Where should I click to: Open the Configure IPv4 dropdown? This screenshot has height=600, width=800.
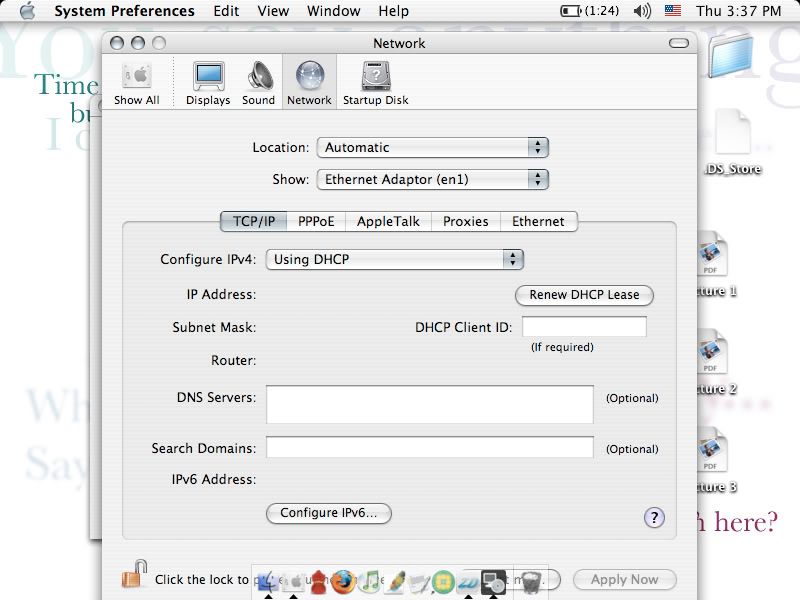click(395, 259)
